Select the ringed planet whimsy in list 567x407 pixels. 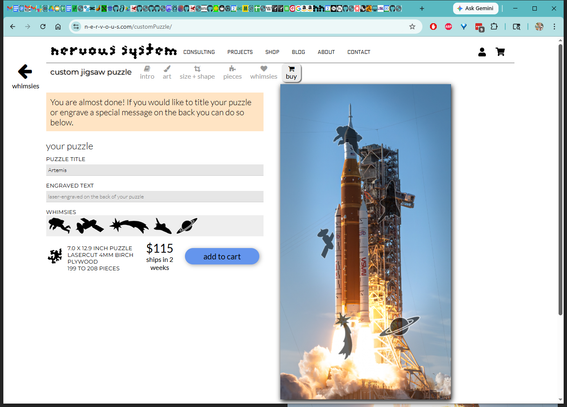(x=187, y=226)
